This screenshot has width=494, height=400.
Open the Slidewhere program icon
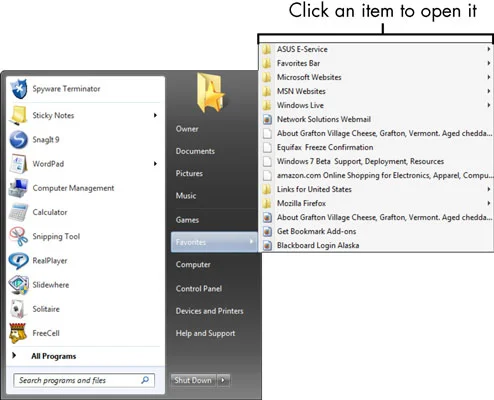point(18,285)
